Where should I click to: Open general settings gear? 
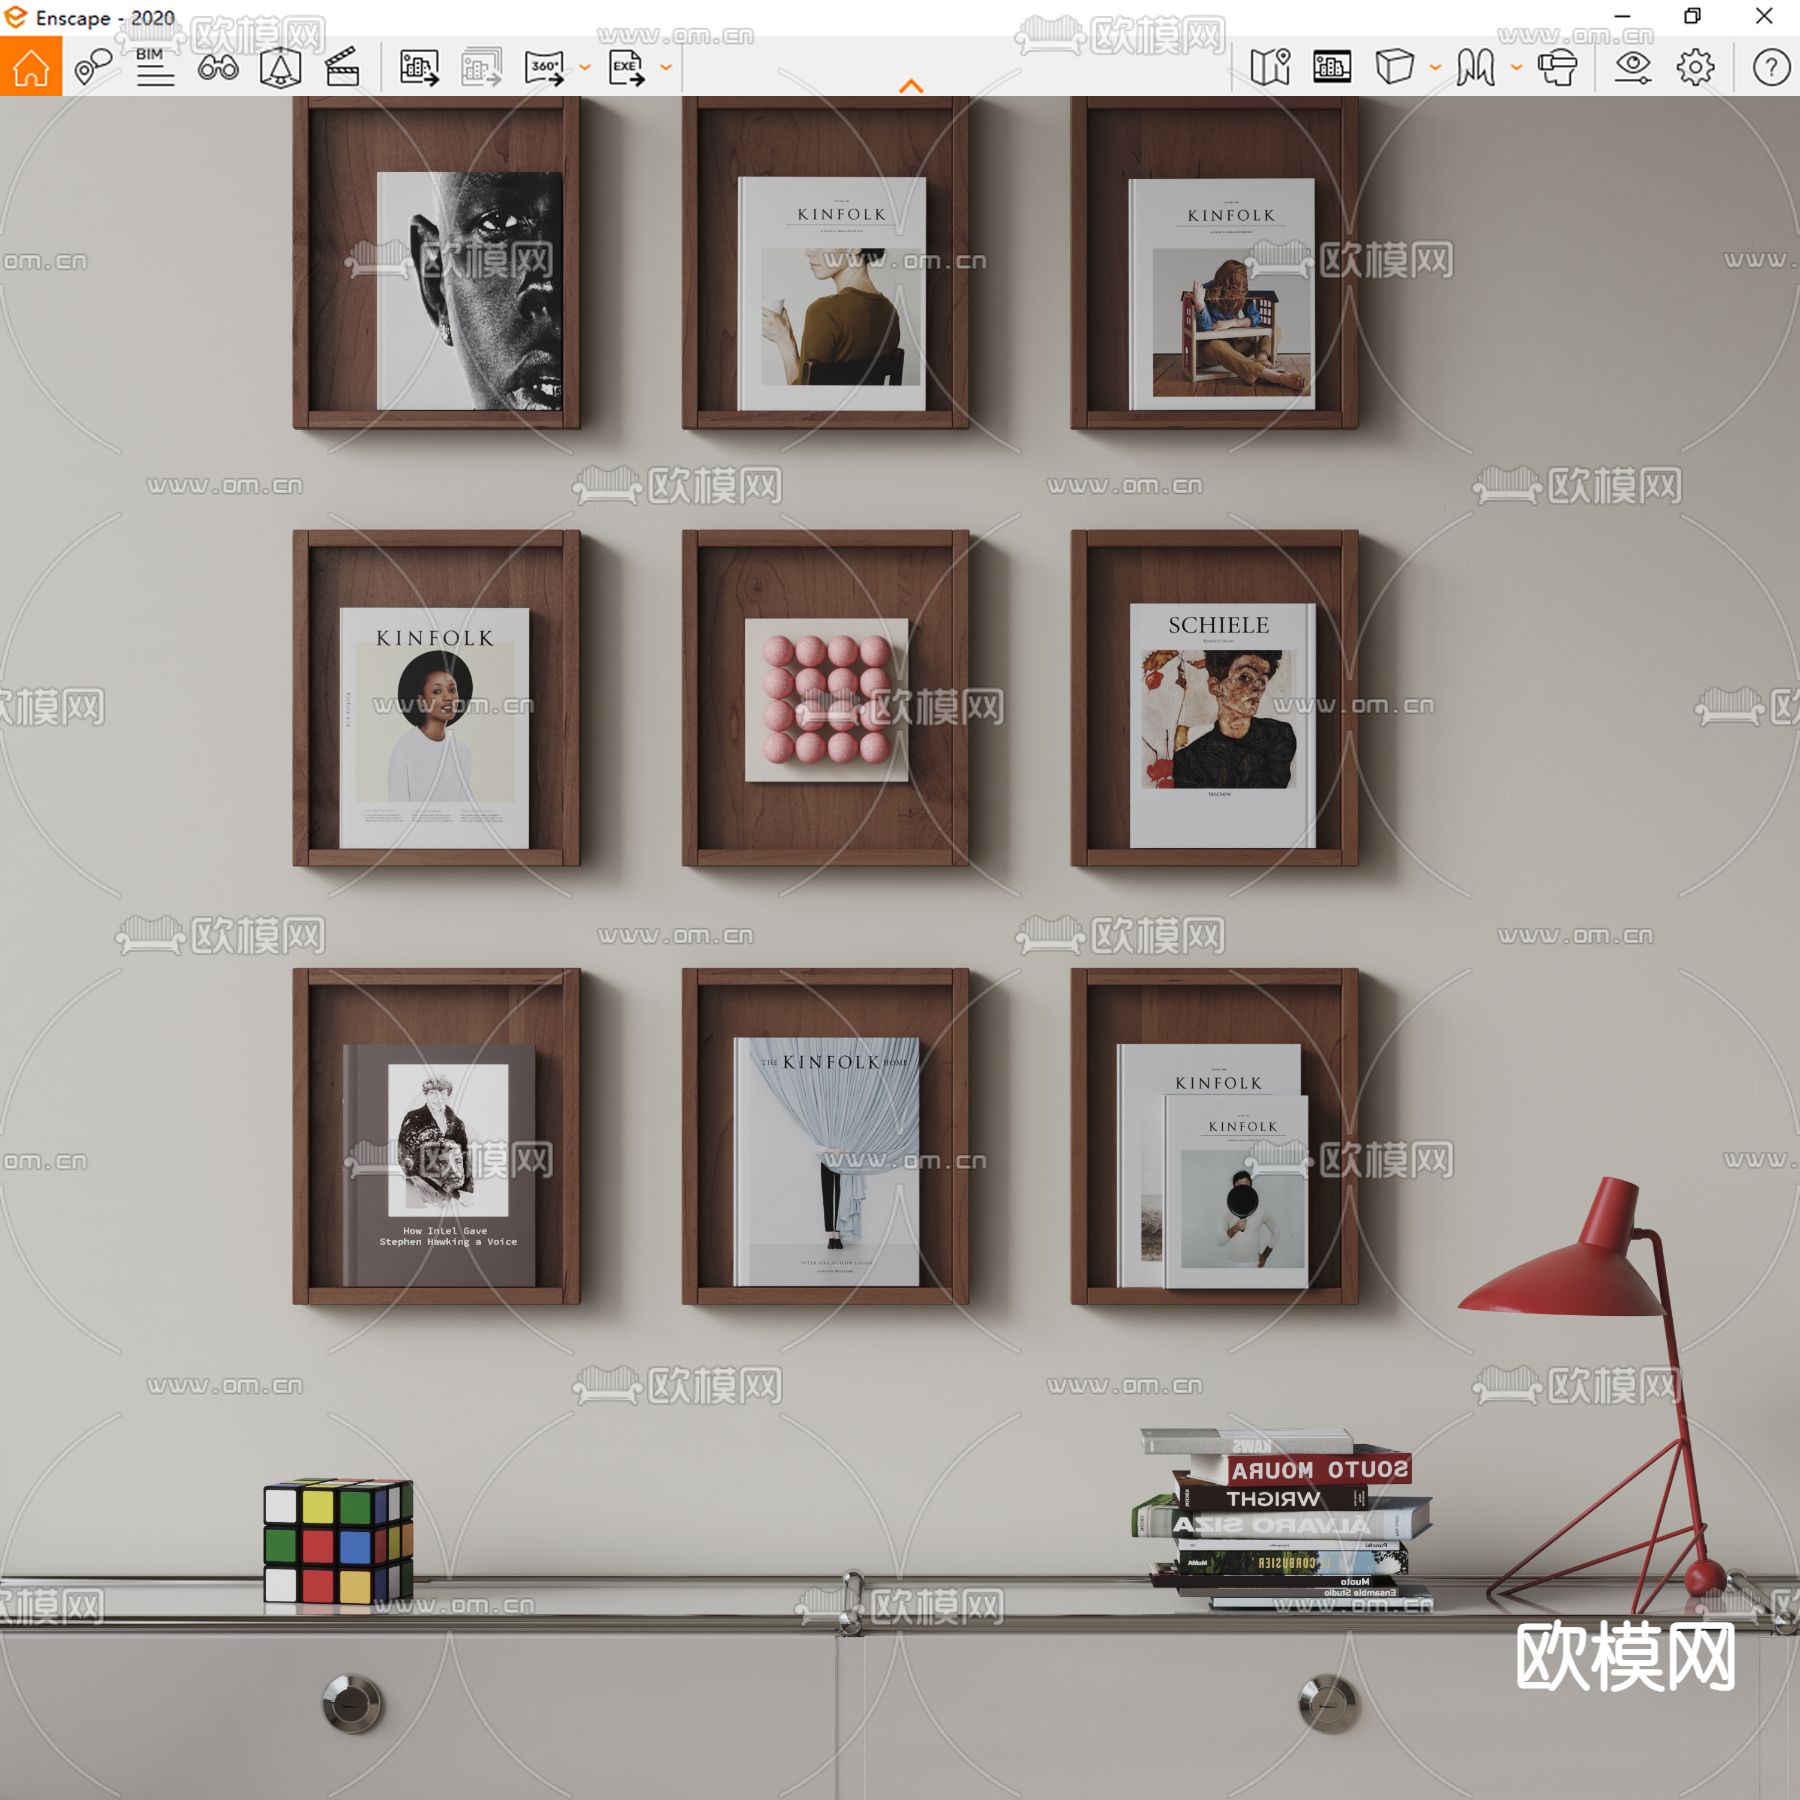[x=1695, y=67]
